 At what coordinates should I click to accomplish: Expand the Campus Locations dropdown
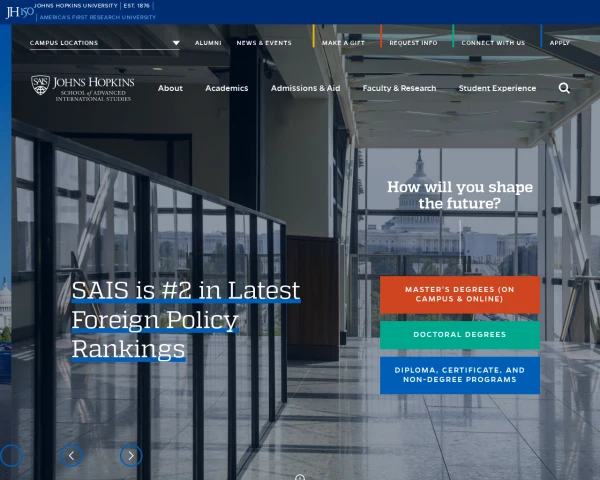coord(104,43)
